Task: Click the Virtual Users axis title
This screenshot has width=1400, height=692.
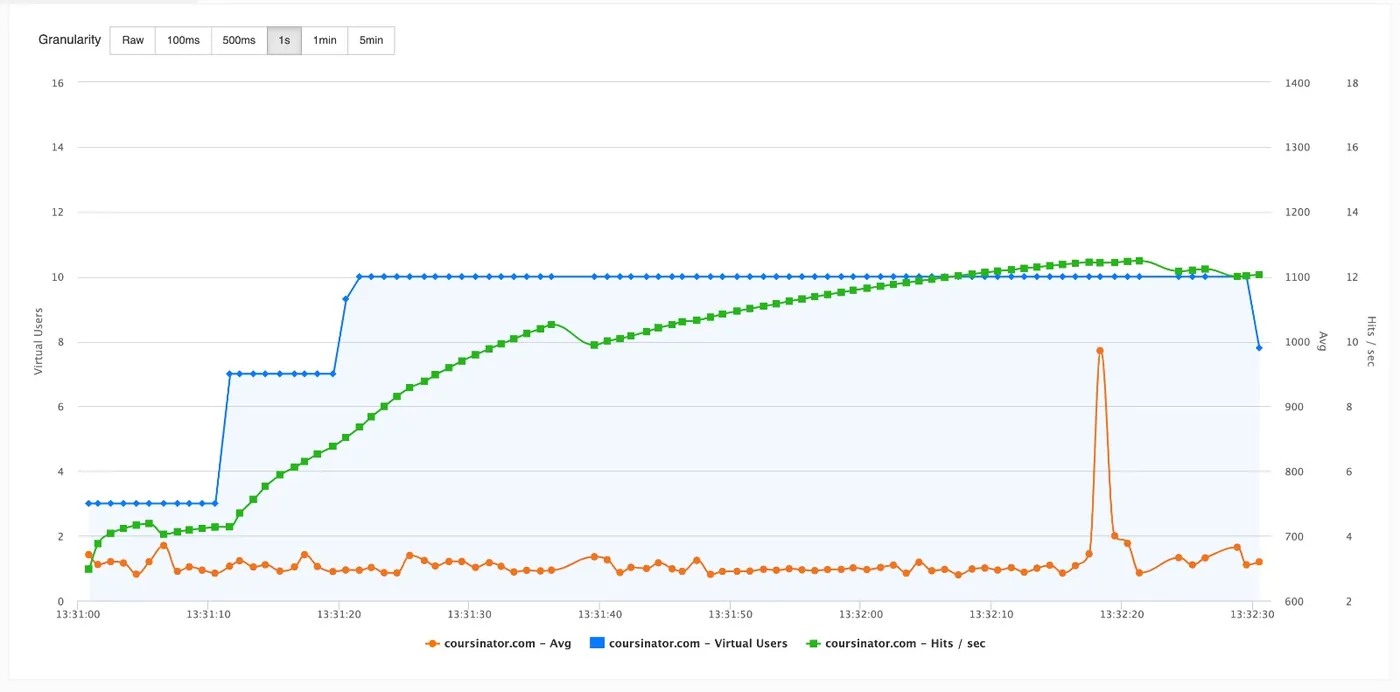Action: click(39, 342)
